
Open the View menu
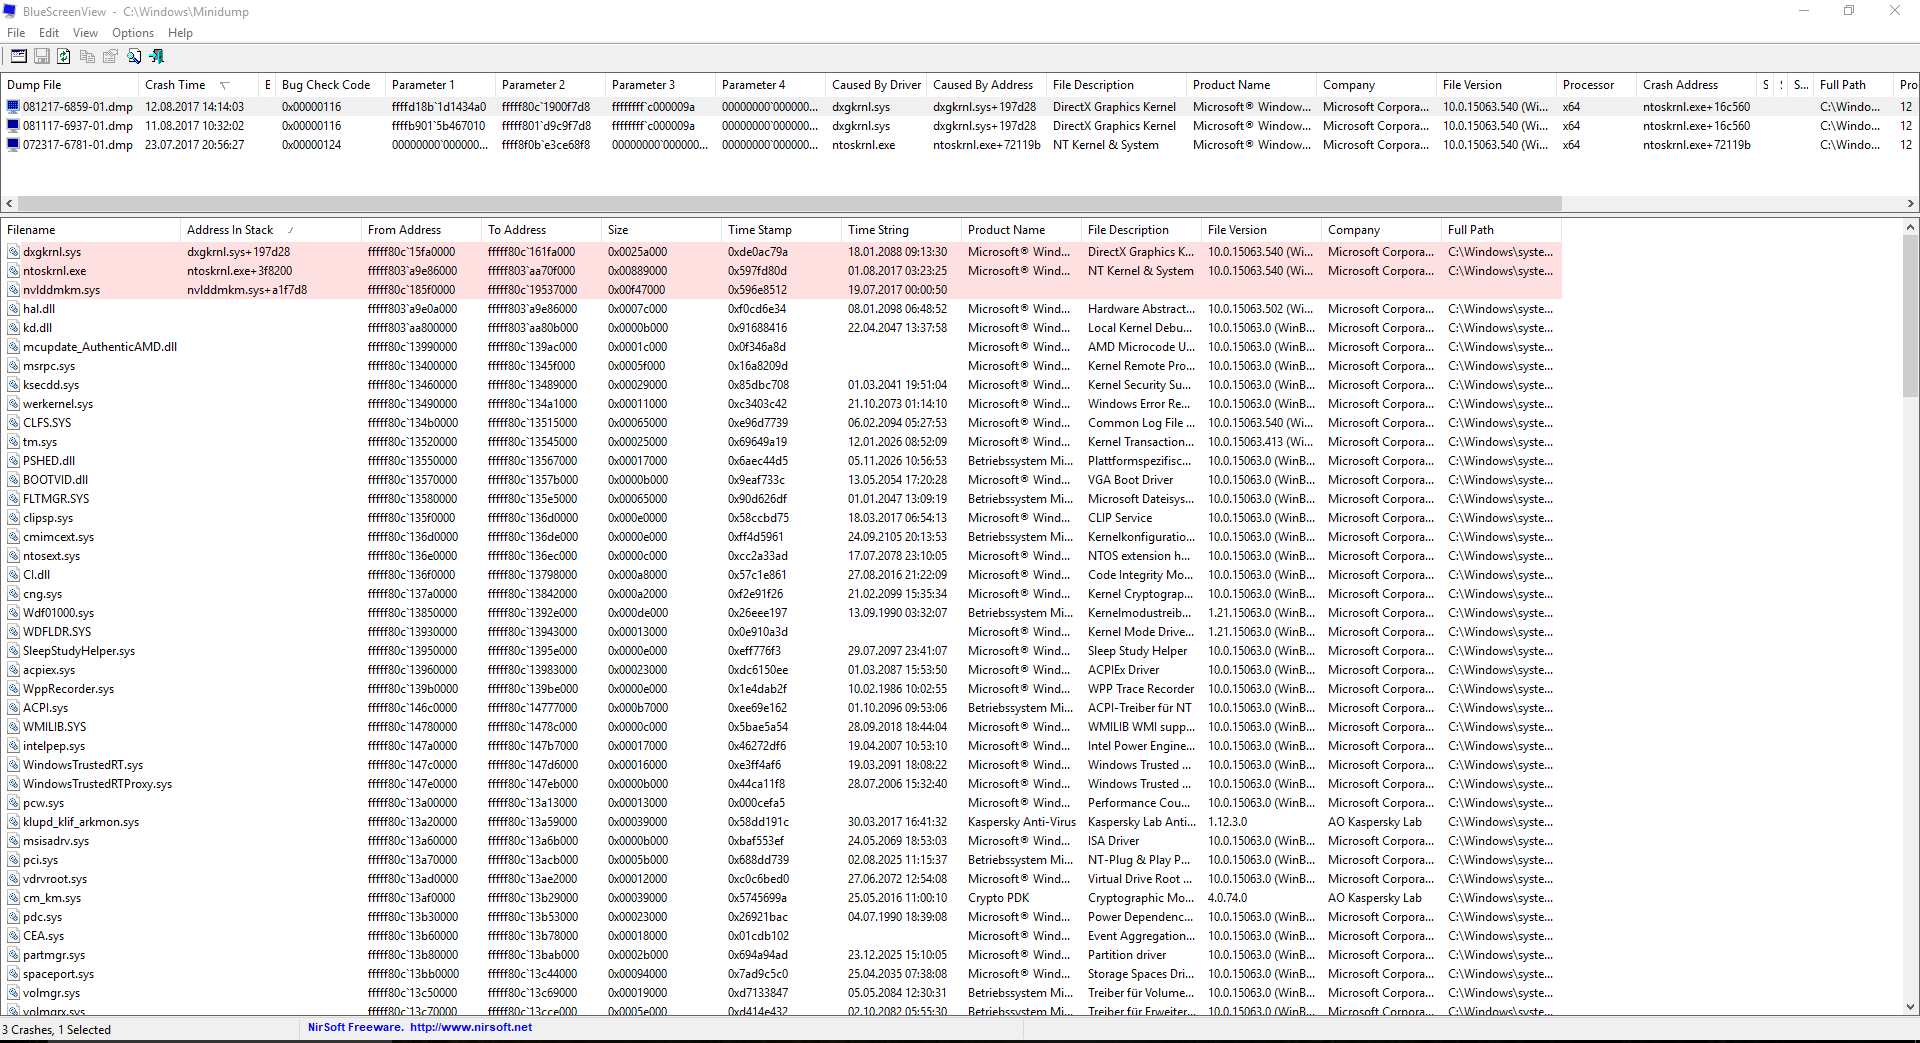[x=85, y=33]
